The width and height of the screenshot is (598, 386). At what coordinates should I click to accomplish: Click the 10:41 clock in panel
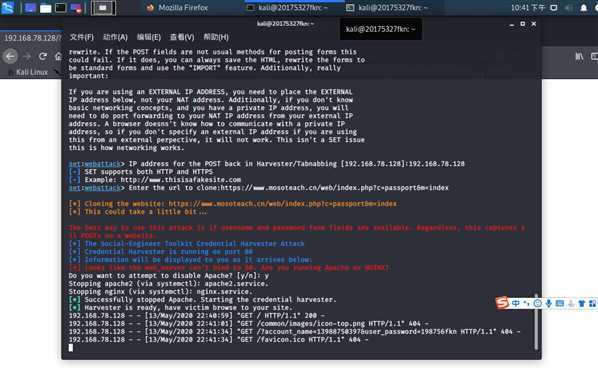pyautogui.click(x=528, y=8)
